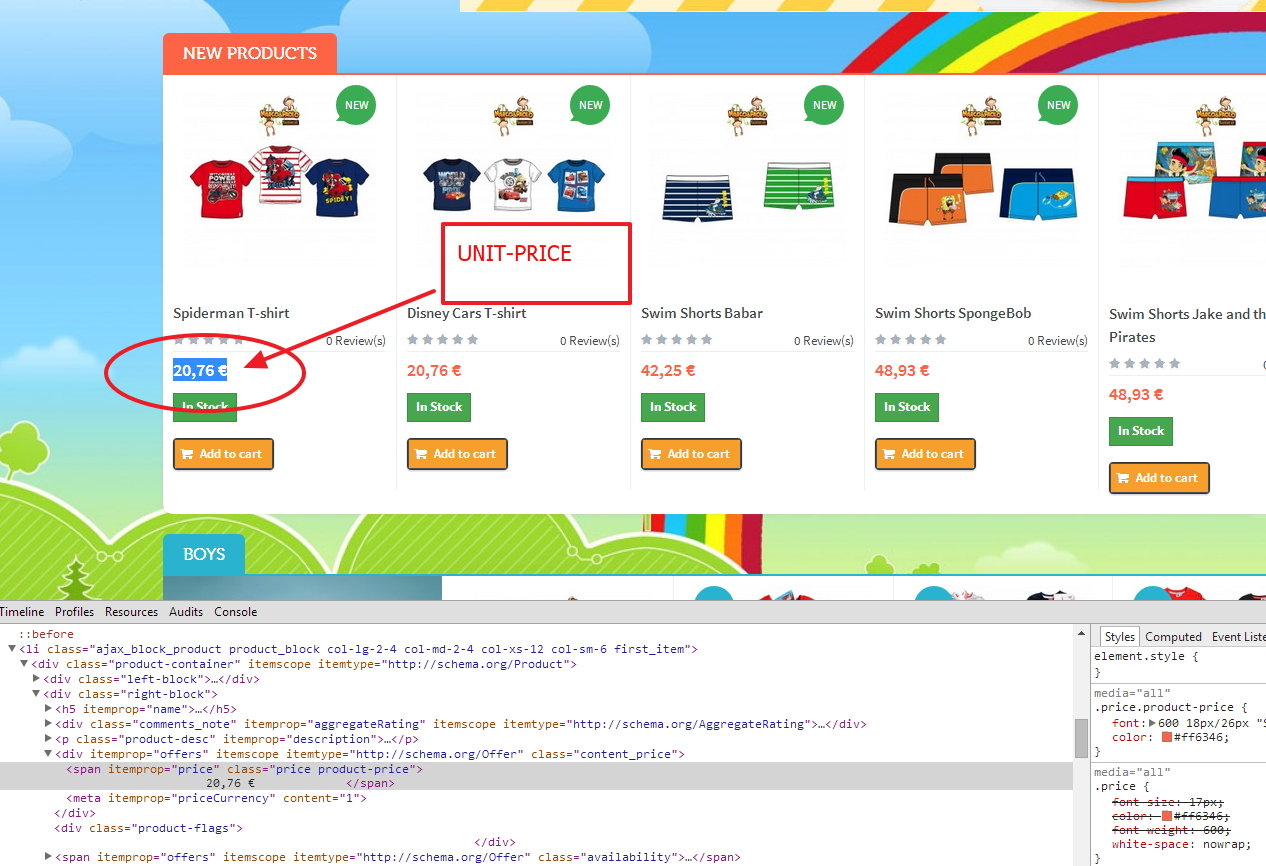Screen dimensions: 1266x866
Task: Click the 0 Review(s) text for Spiderman T-shirt
Action: 355,341
